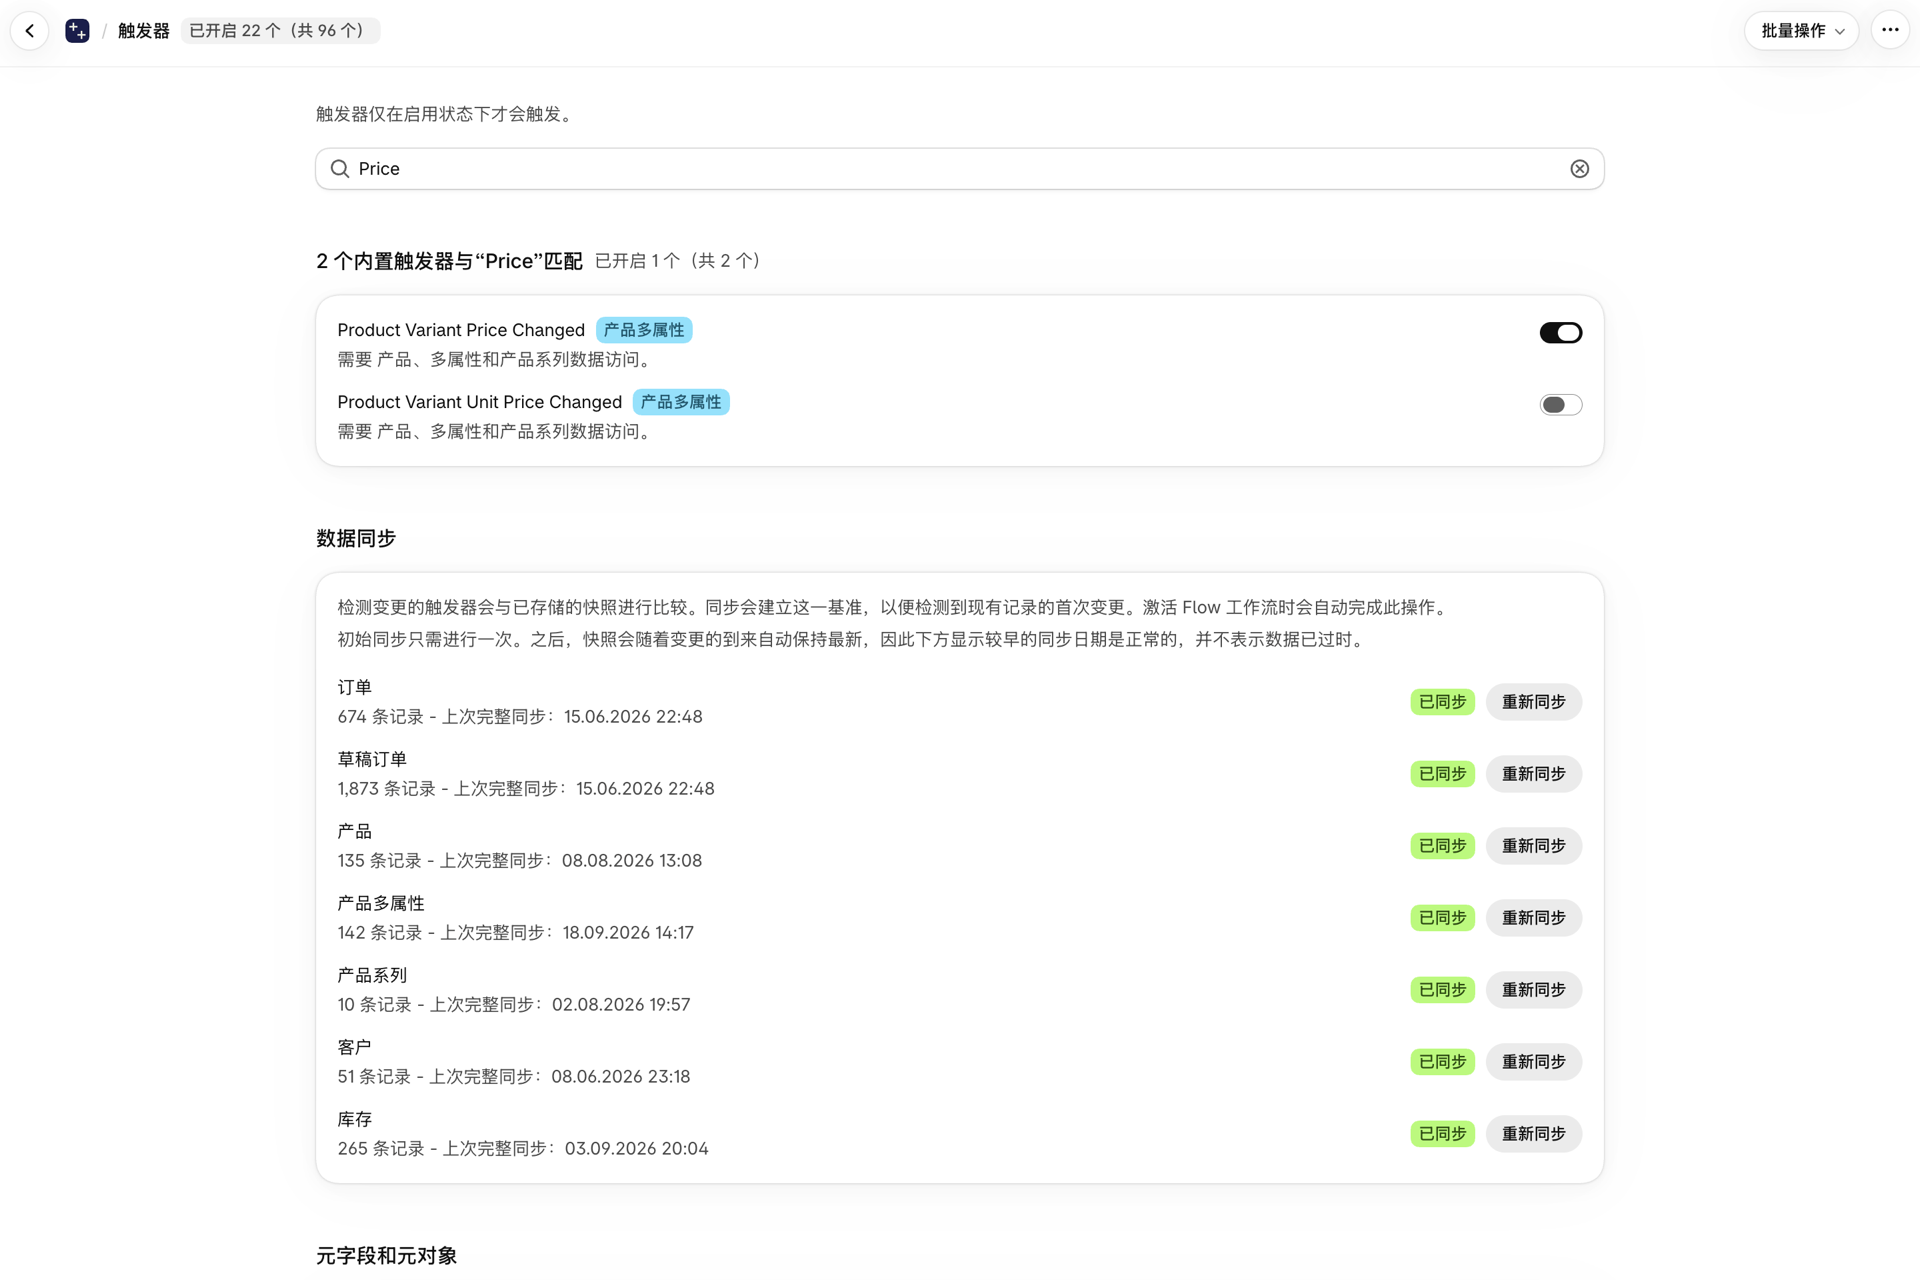The image size is (1920, 1280).
Task: Click 142 条记录 sync info line
Action: (x=516, y=933)
